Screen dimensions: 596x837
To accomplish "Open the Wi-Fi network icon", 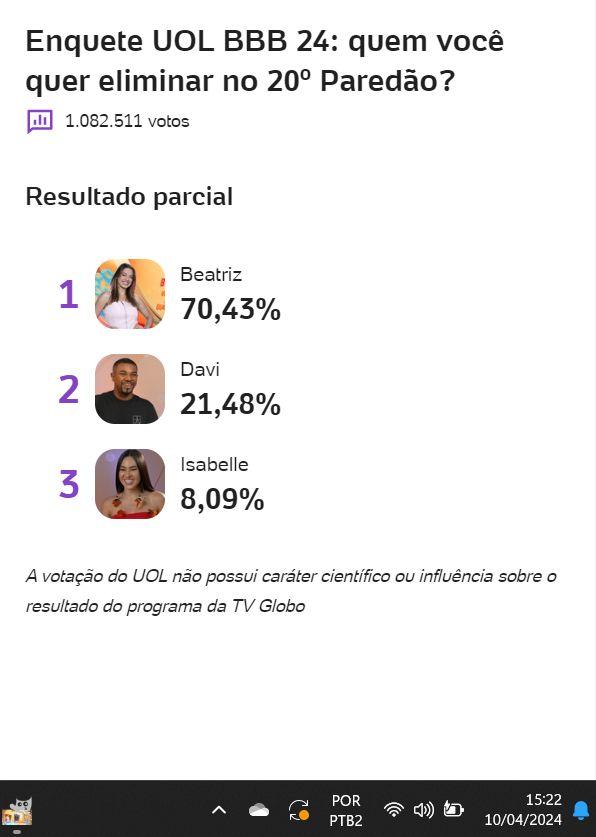I will click(x=394, y=810).
